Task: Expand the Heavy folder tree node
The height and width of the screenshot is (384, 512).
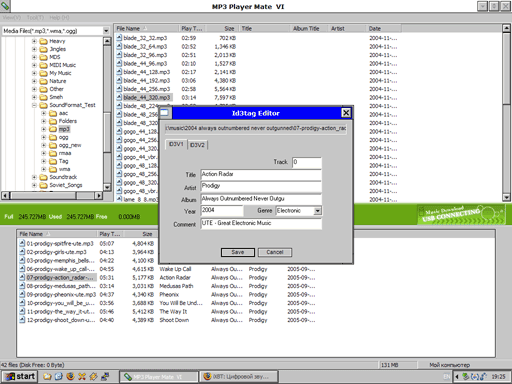Action: tap(34, 41)
